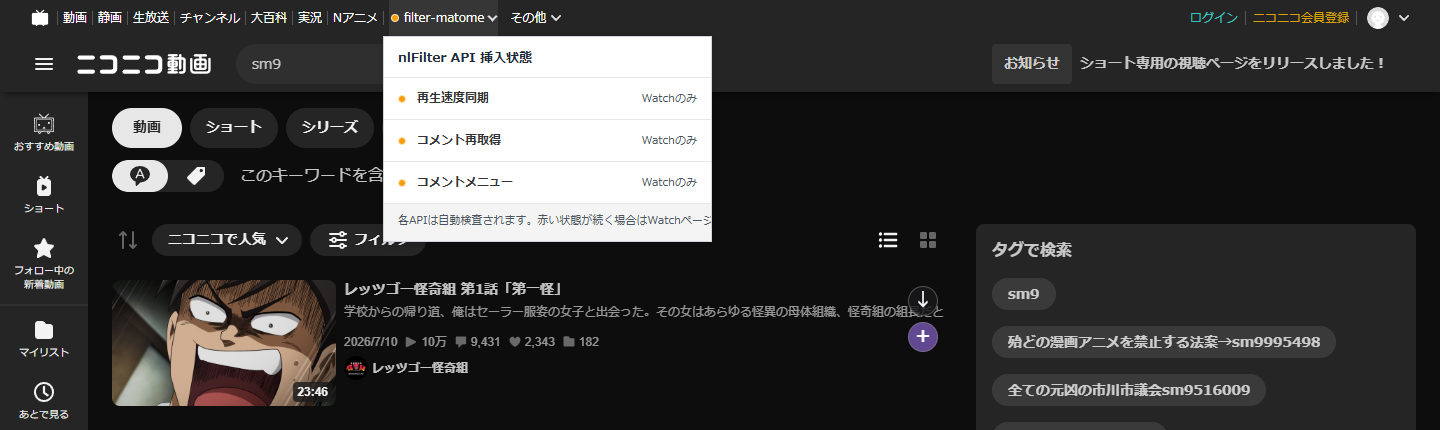This screenshot has width=1440, height=430.
Task: Go to チャンネル in top navigation
Action: click(210, 18)
